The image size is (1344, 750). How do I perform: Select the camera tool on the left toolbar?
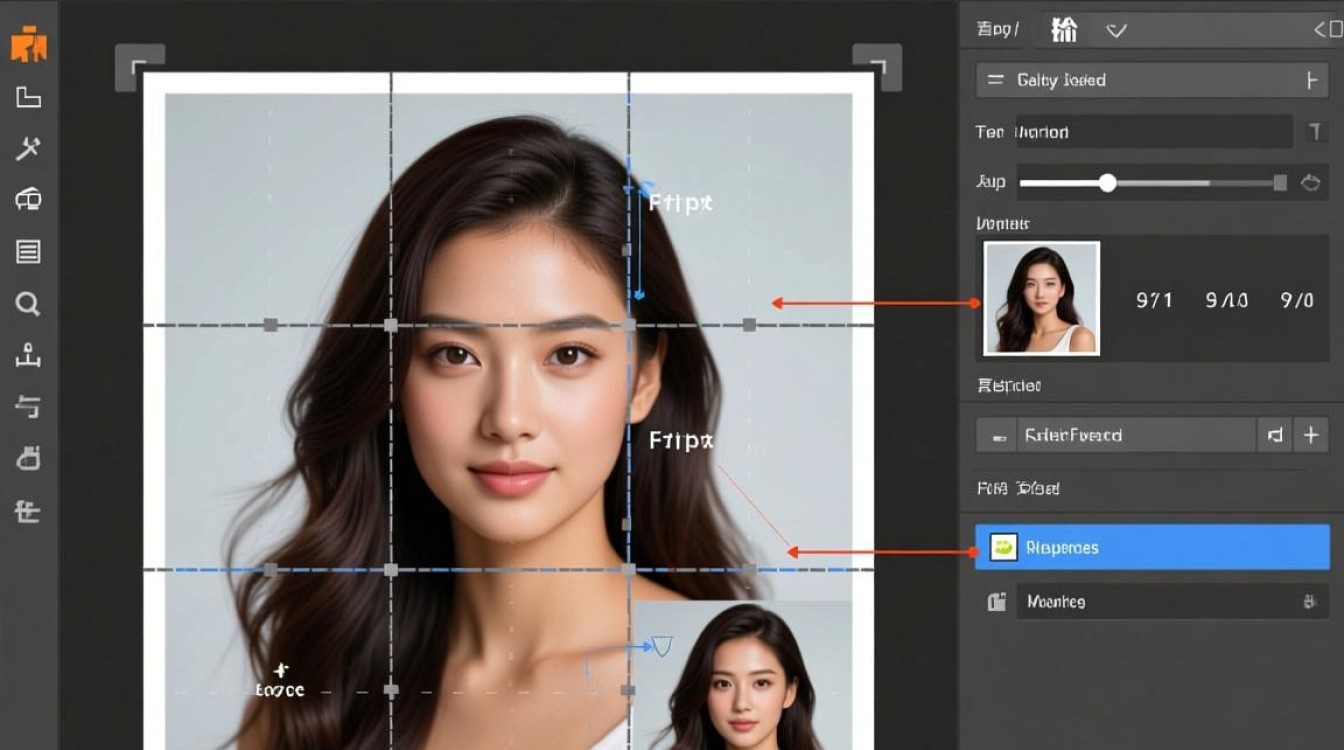(27, 200)
